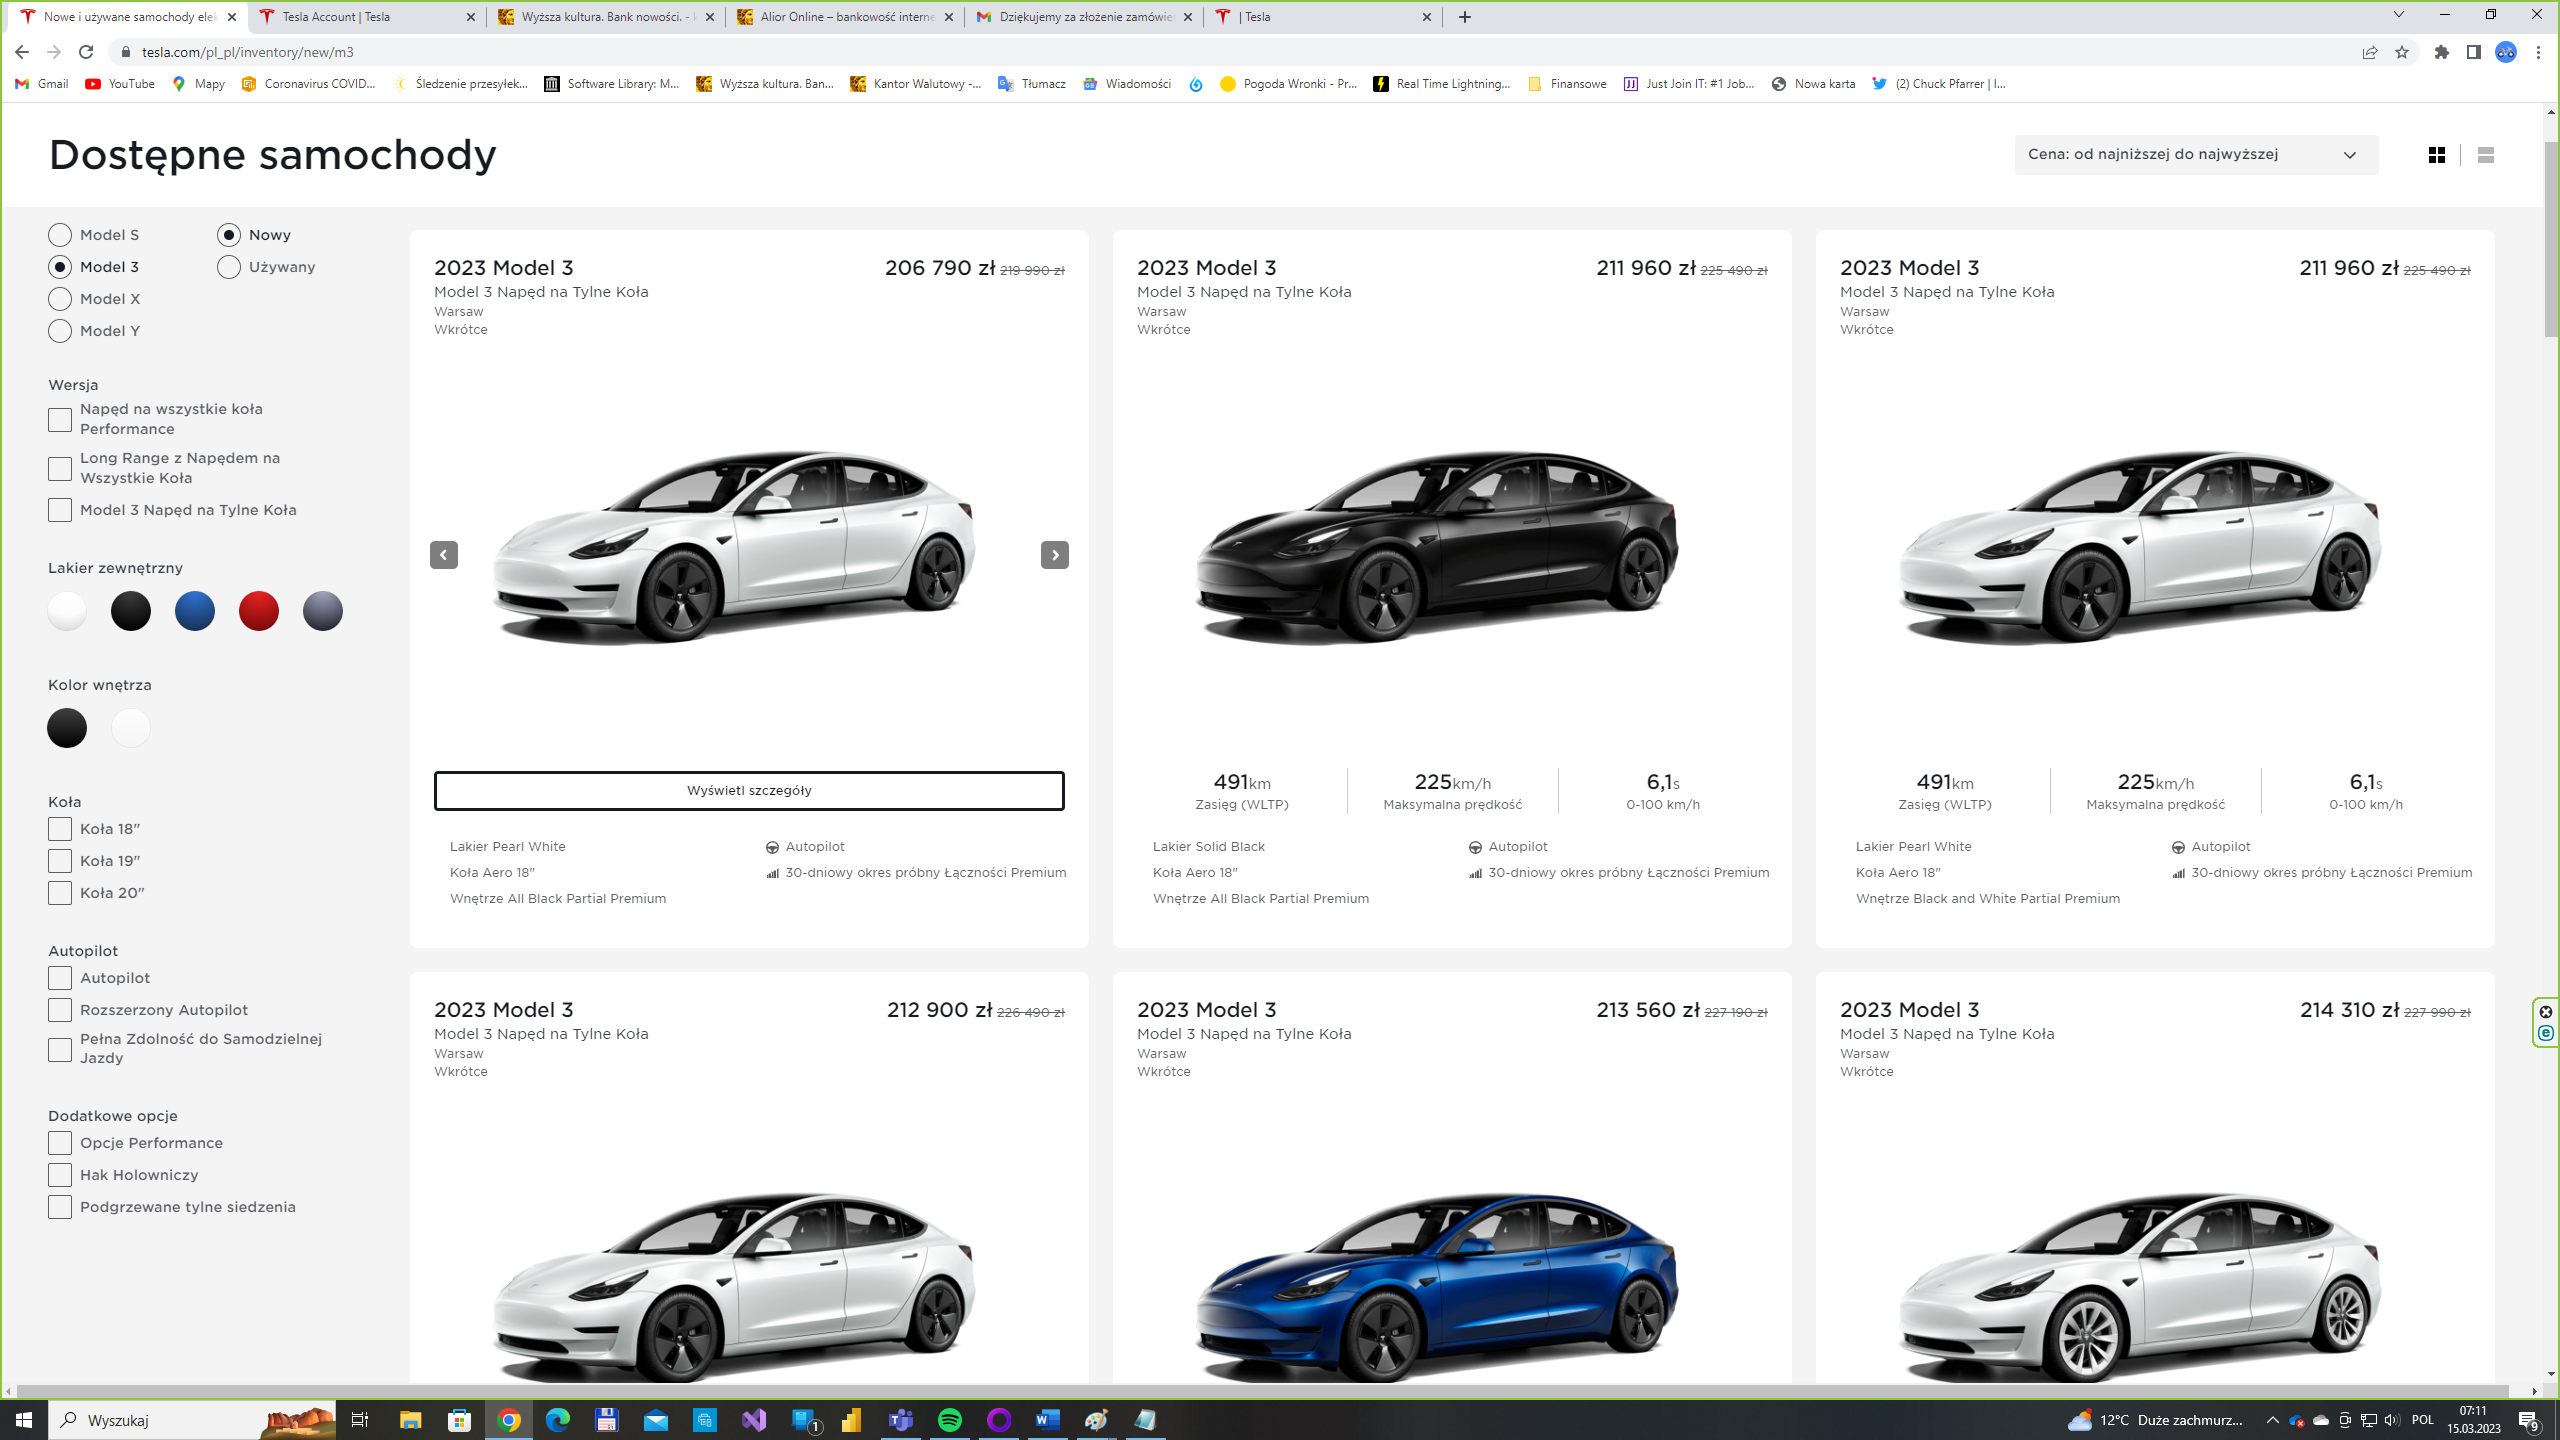The height and width of the screenshot is (1440, 2560).
Task: Switch to the last '| Tesla' tab
Action: click(1323, 17)
